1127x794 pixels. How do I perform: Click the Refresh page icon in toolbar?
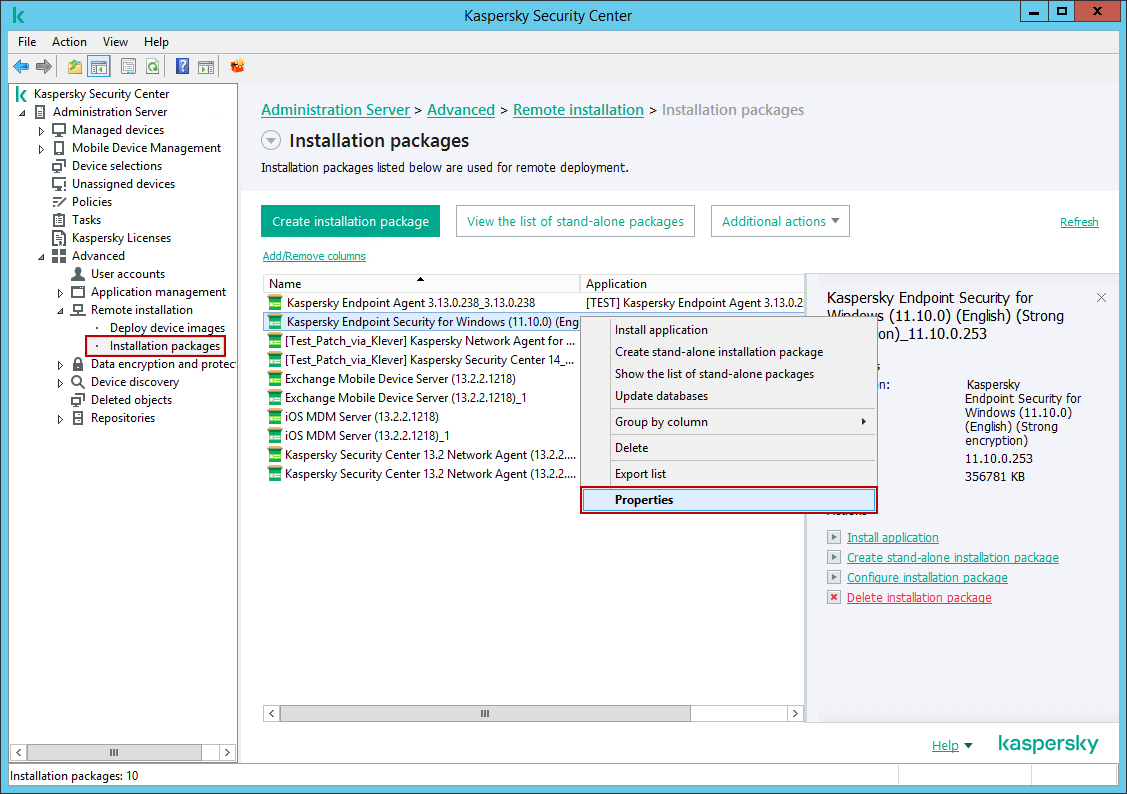[x=152, y=67]
